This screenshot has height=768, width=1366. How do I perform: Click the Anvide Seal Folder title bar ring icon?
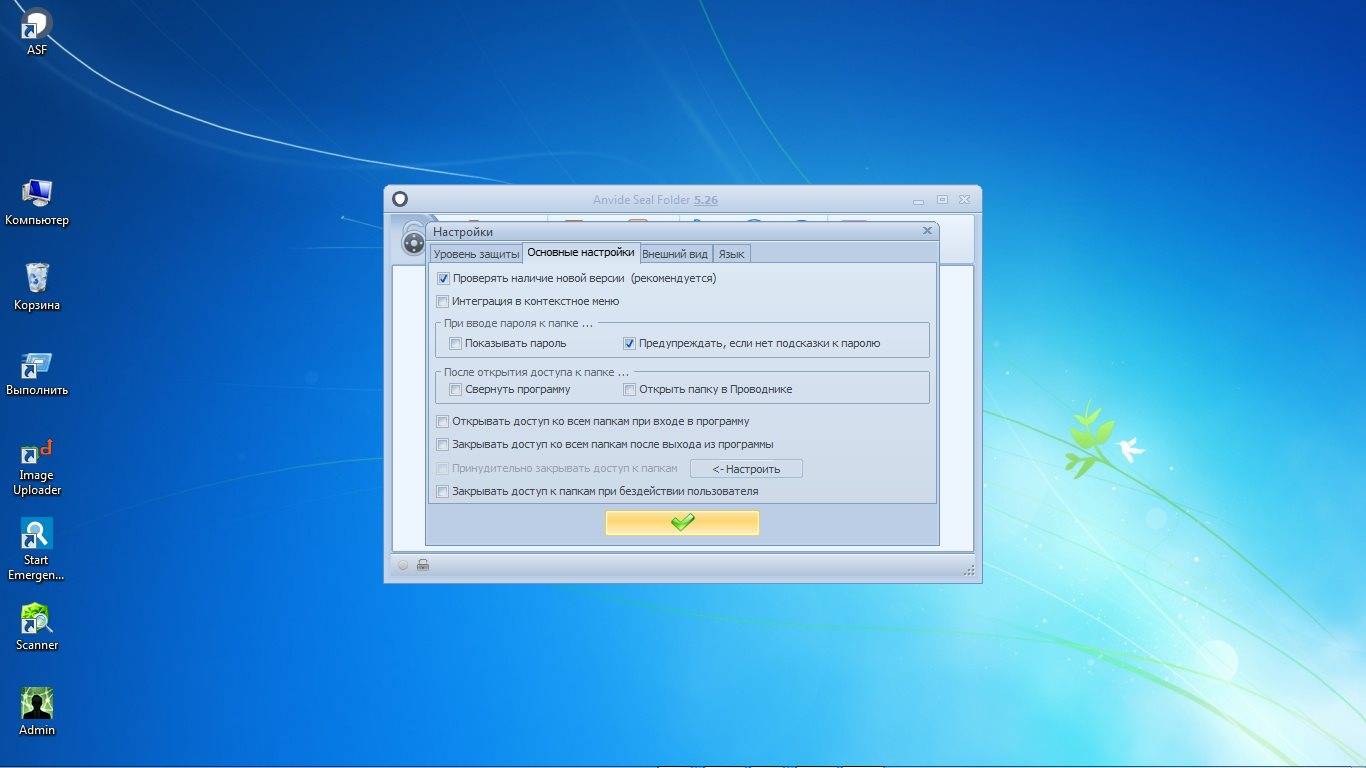click(x=400, y=199)
